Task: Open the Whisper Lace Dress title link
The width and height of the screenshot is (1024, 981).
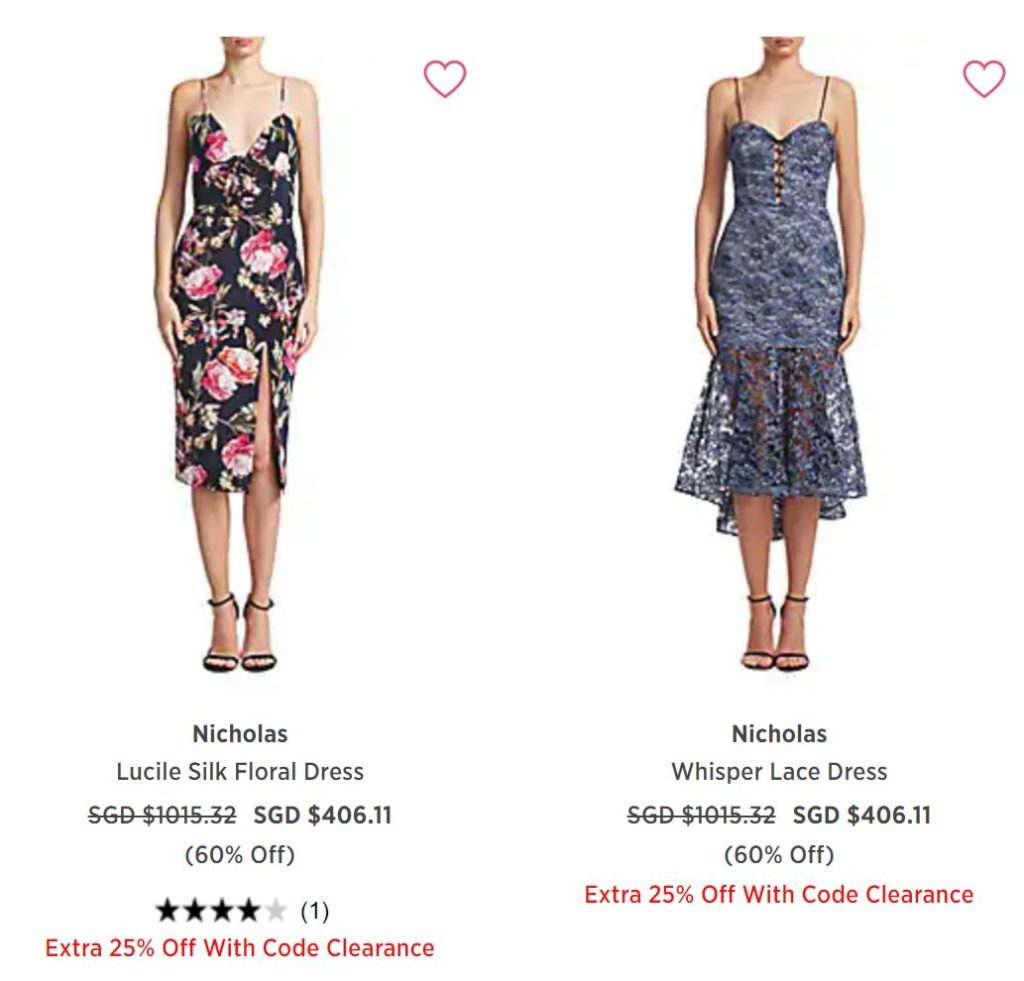Action: tap(779, 772)
